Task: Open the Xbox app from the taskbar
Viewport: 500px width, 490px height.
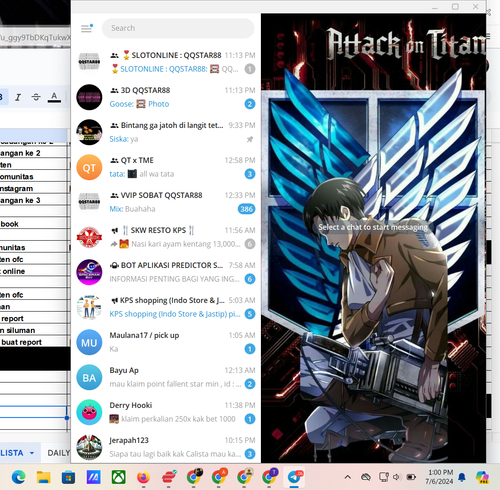Action: (118, 478)
